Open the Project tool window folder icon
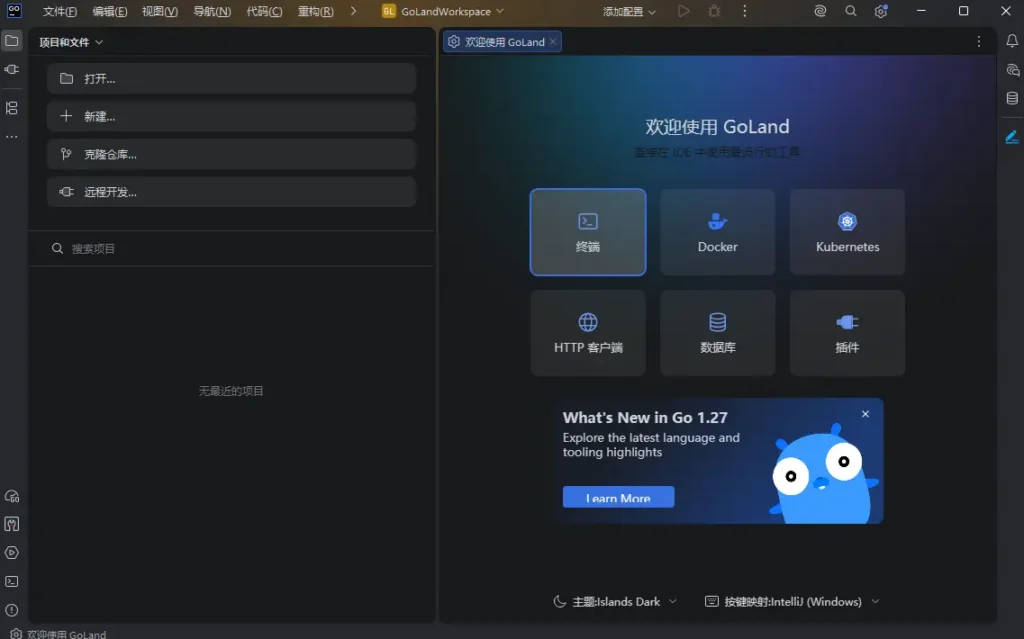Viewport: 1024px width, 639px height. click(12, 41)
